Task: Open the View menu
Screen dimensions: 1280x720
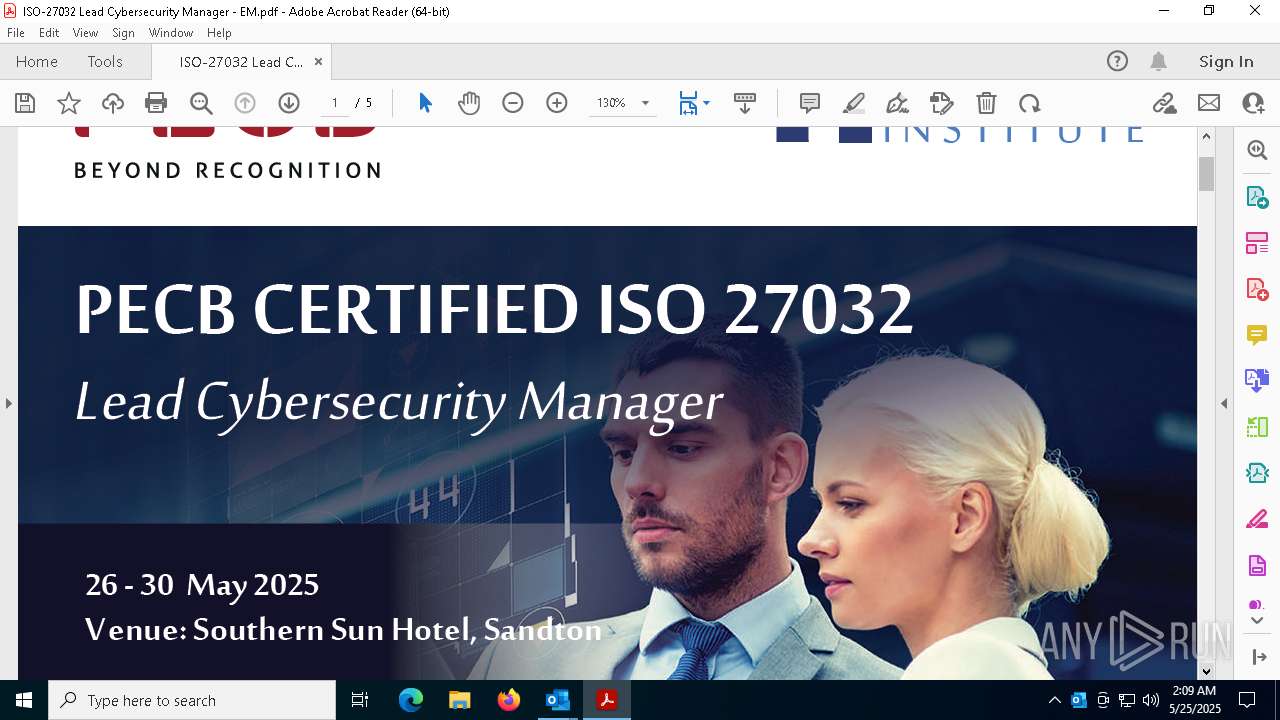Action: pos(85,33)
